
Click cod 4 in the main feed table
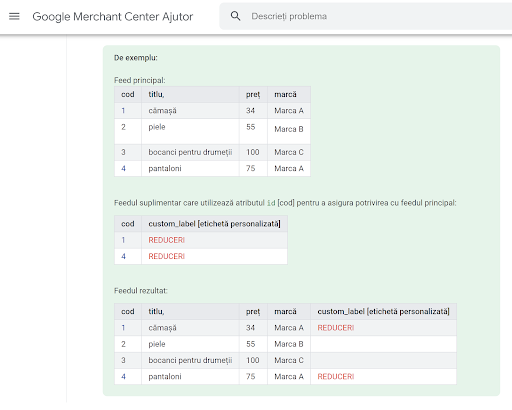(123, 168)
